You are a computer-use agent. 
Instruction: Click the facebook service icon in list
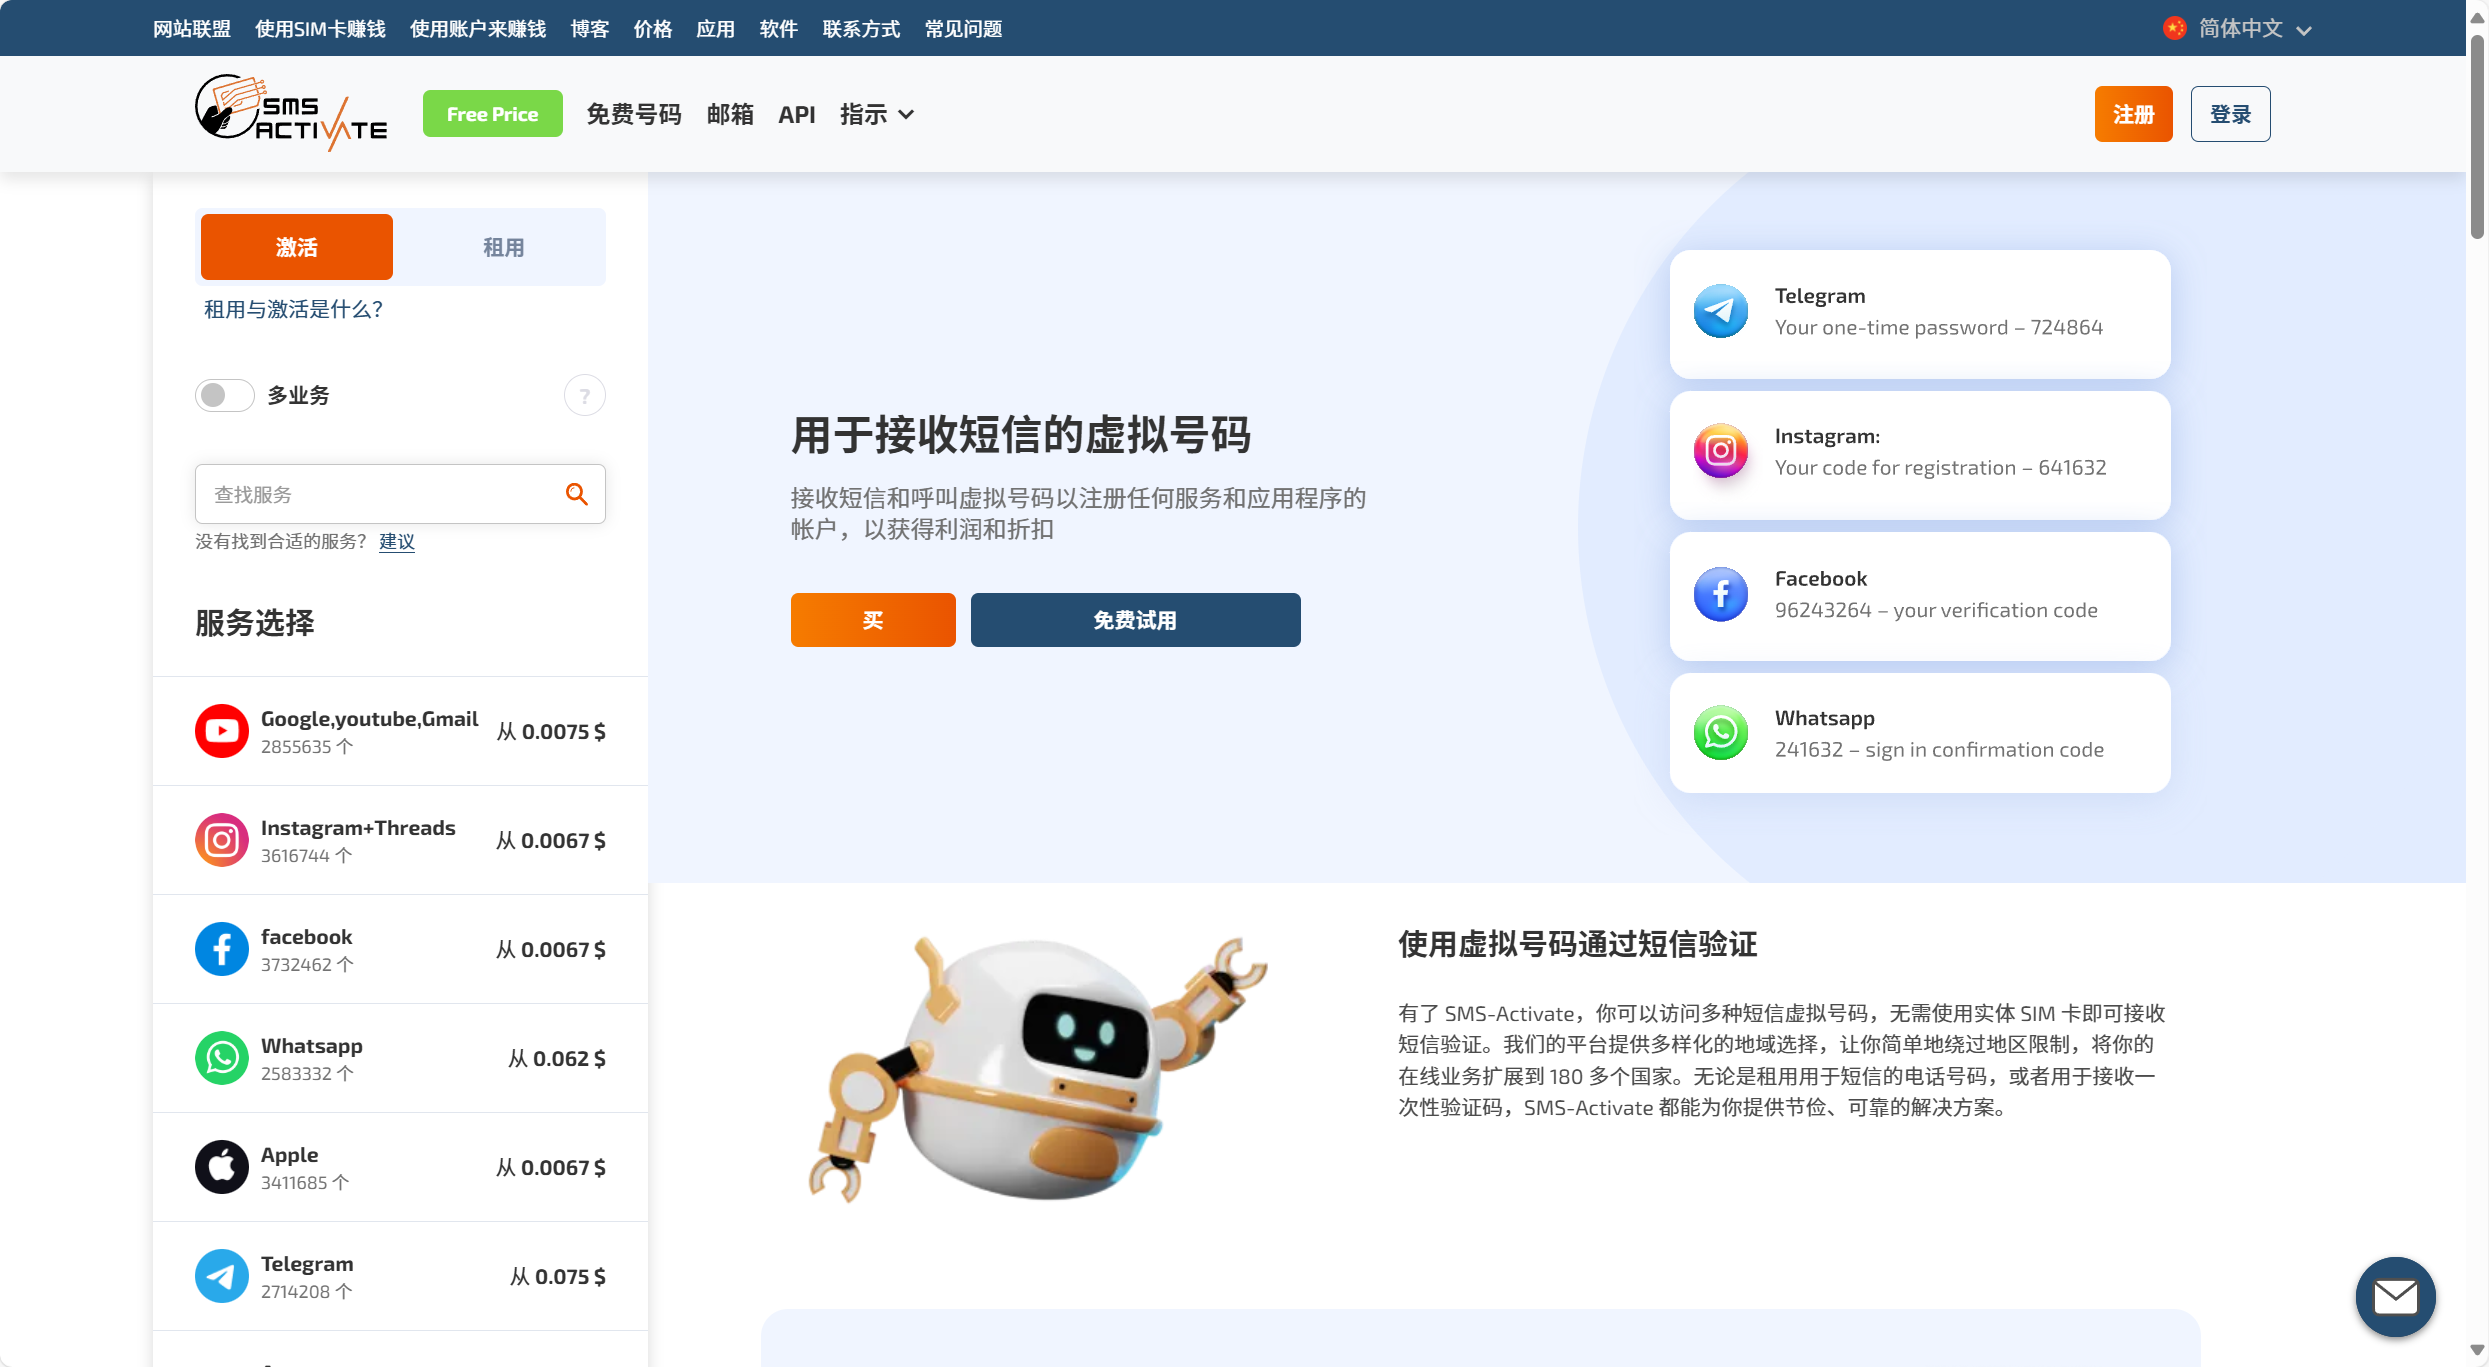[x=221, y=949]
